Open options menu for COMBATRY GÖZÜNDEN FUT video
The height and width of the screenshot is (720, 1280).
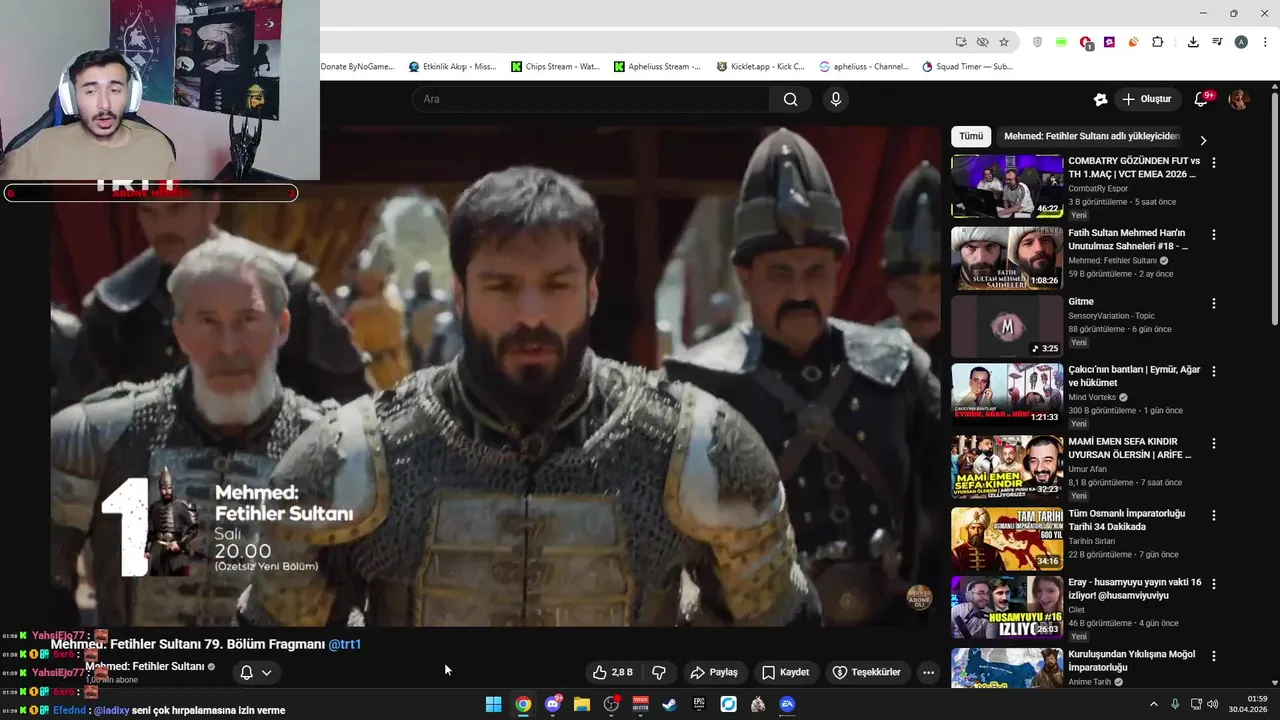(x=1214, y=162)
